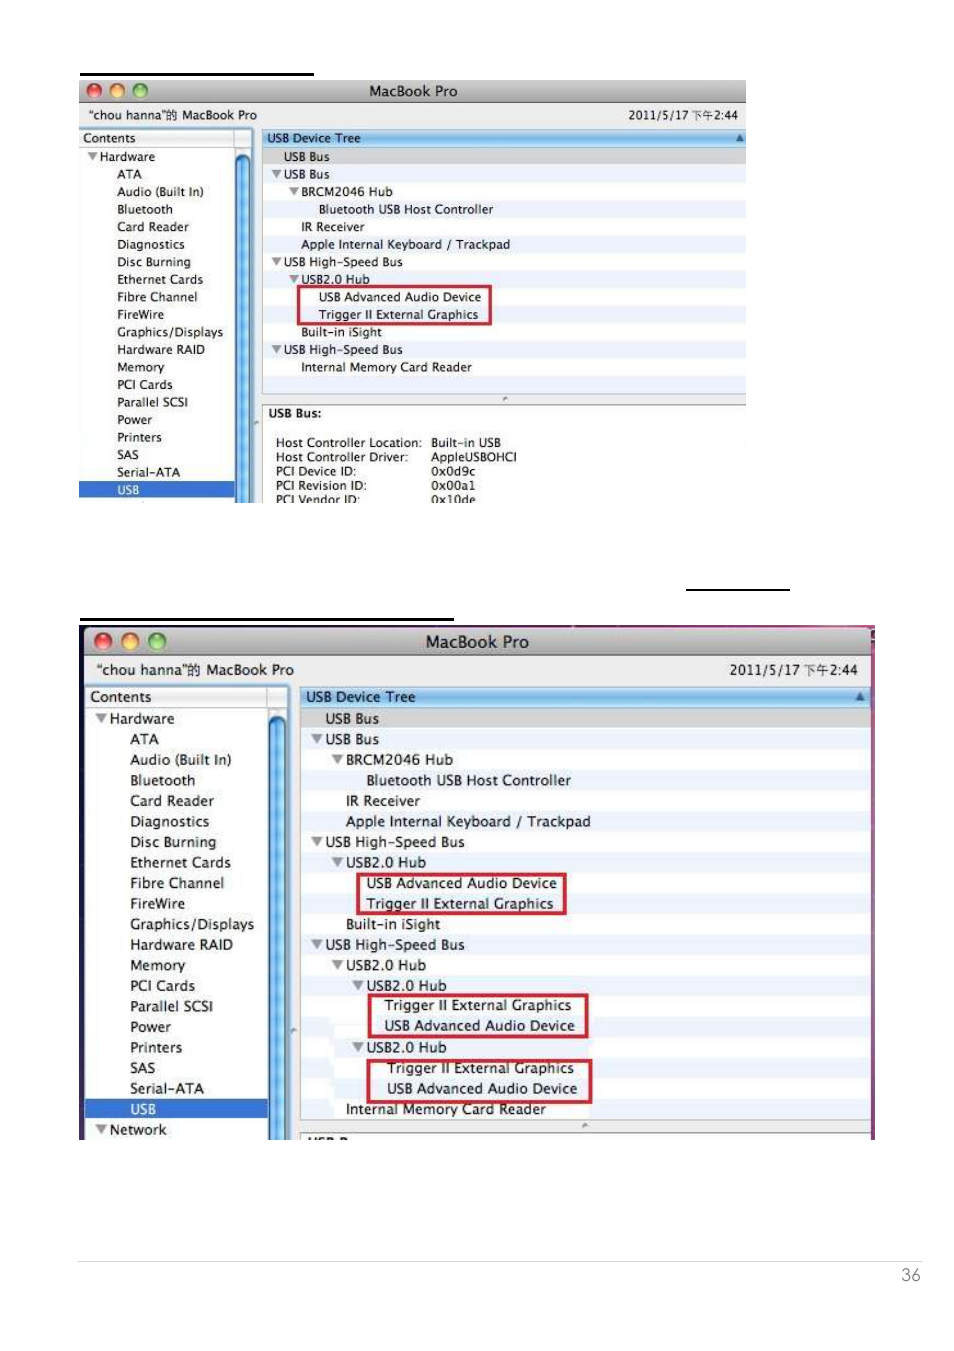The width and height of the screenshot is (954, 1351).
Task: Open PCI Cards in upper window
Action: (145, 385)
